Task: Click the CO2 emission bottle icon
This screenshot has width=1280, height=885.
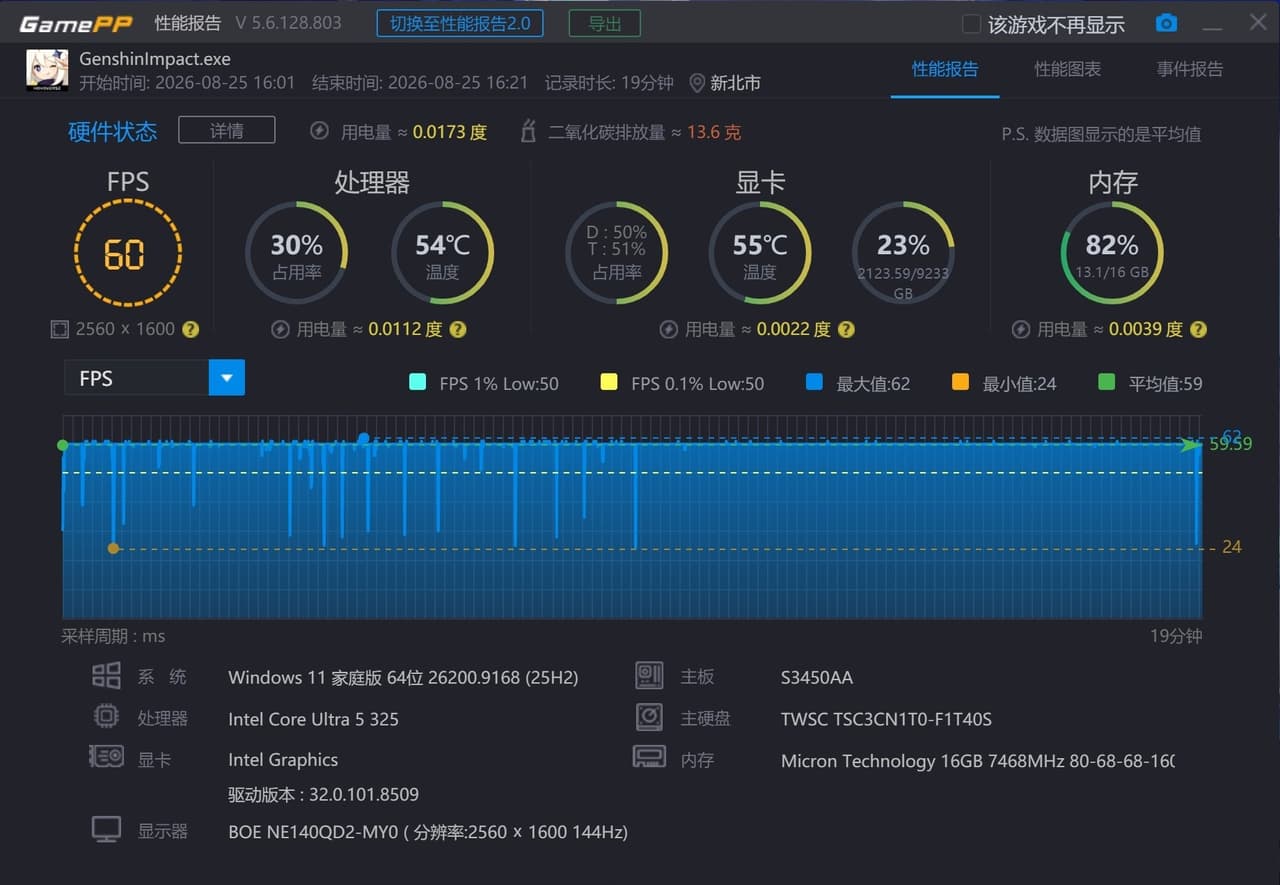Action: [528, 131]
